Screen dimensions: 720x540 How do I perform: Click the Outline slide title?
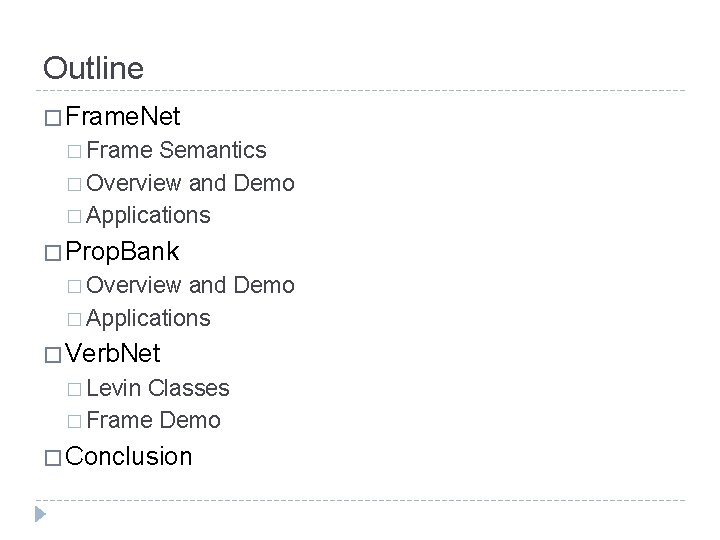coord(93,68)
